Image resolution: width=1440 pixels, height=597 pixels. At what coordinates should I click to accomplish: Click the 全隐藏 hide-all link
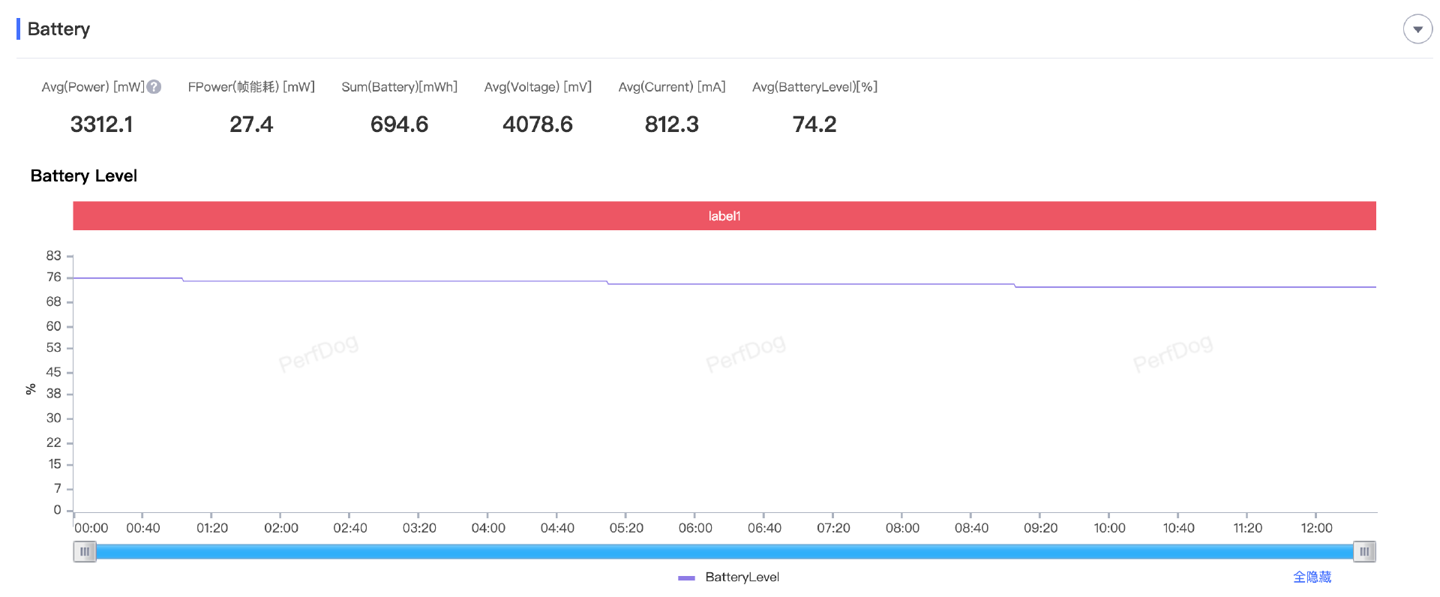(1311, 577)
